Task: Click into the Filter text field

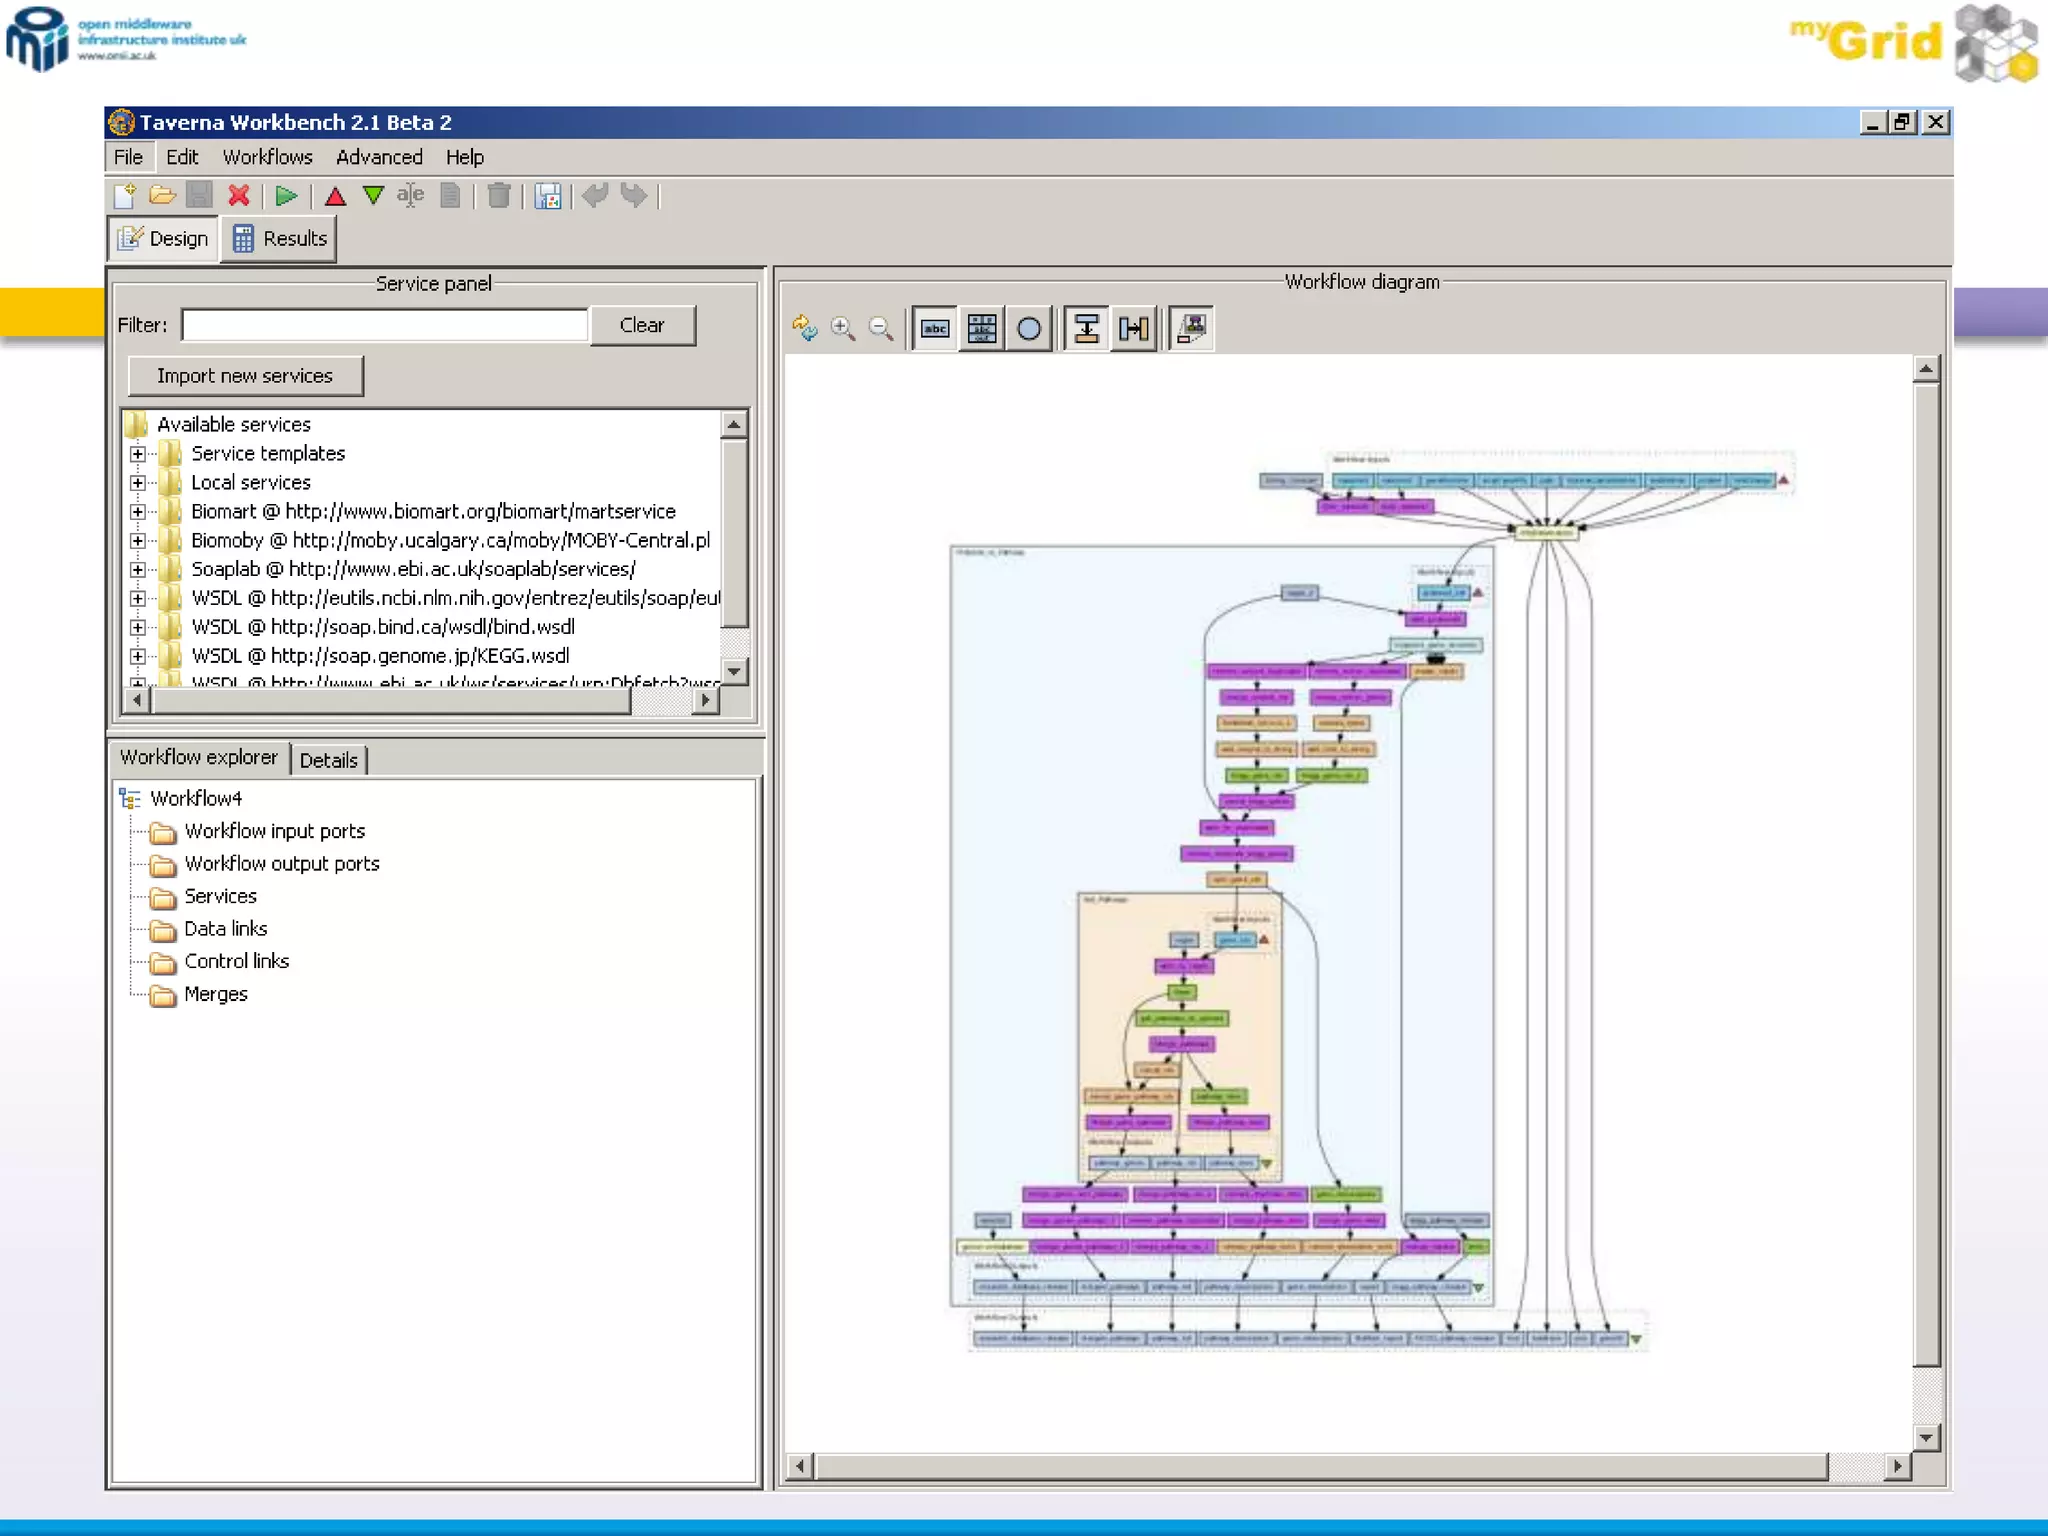Action: [385, 325]
